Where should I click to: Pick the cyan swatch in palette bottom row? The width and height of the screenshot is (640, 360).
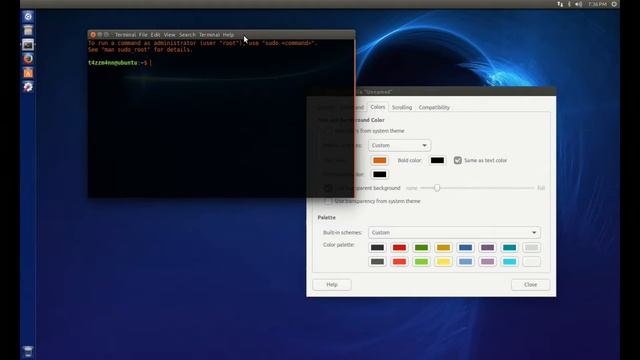(x=509, y=262)
